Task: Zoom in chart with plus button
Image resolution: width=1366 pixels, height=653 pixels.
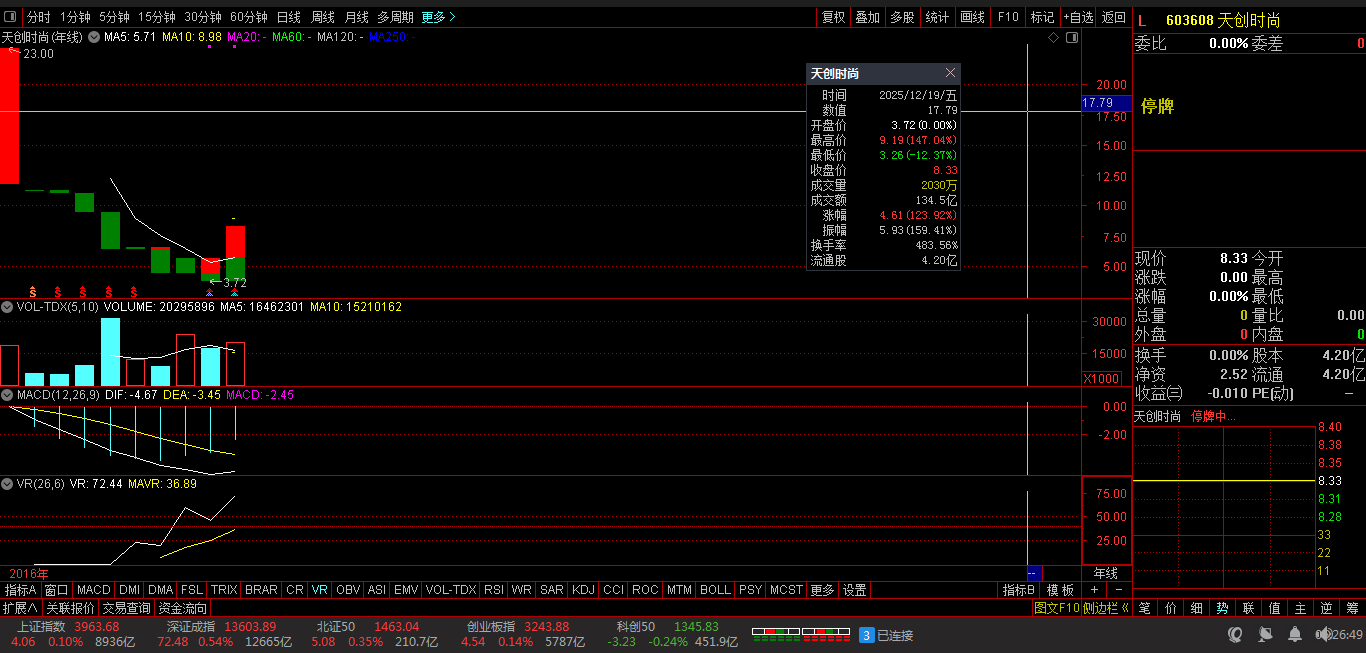Action: [1094, 590]
